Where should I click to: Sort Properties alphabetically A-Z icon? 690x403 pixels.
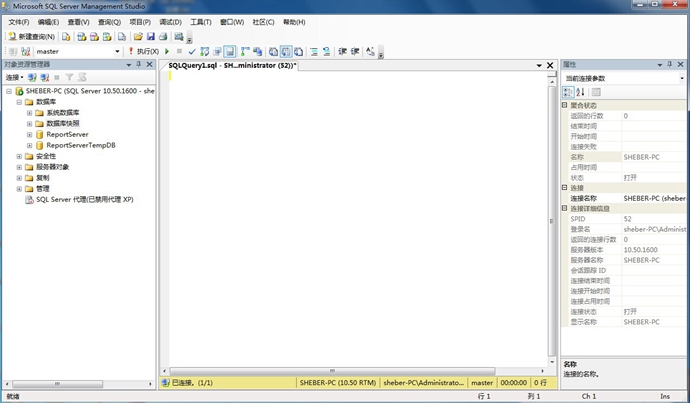click(x=580, y=92)
